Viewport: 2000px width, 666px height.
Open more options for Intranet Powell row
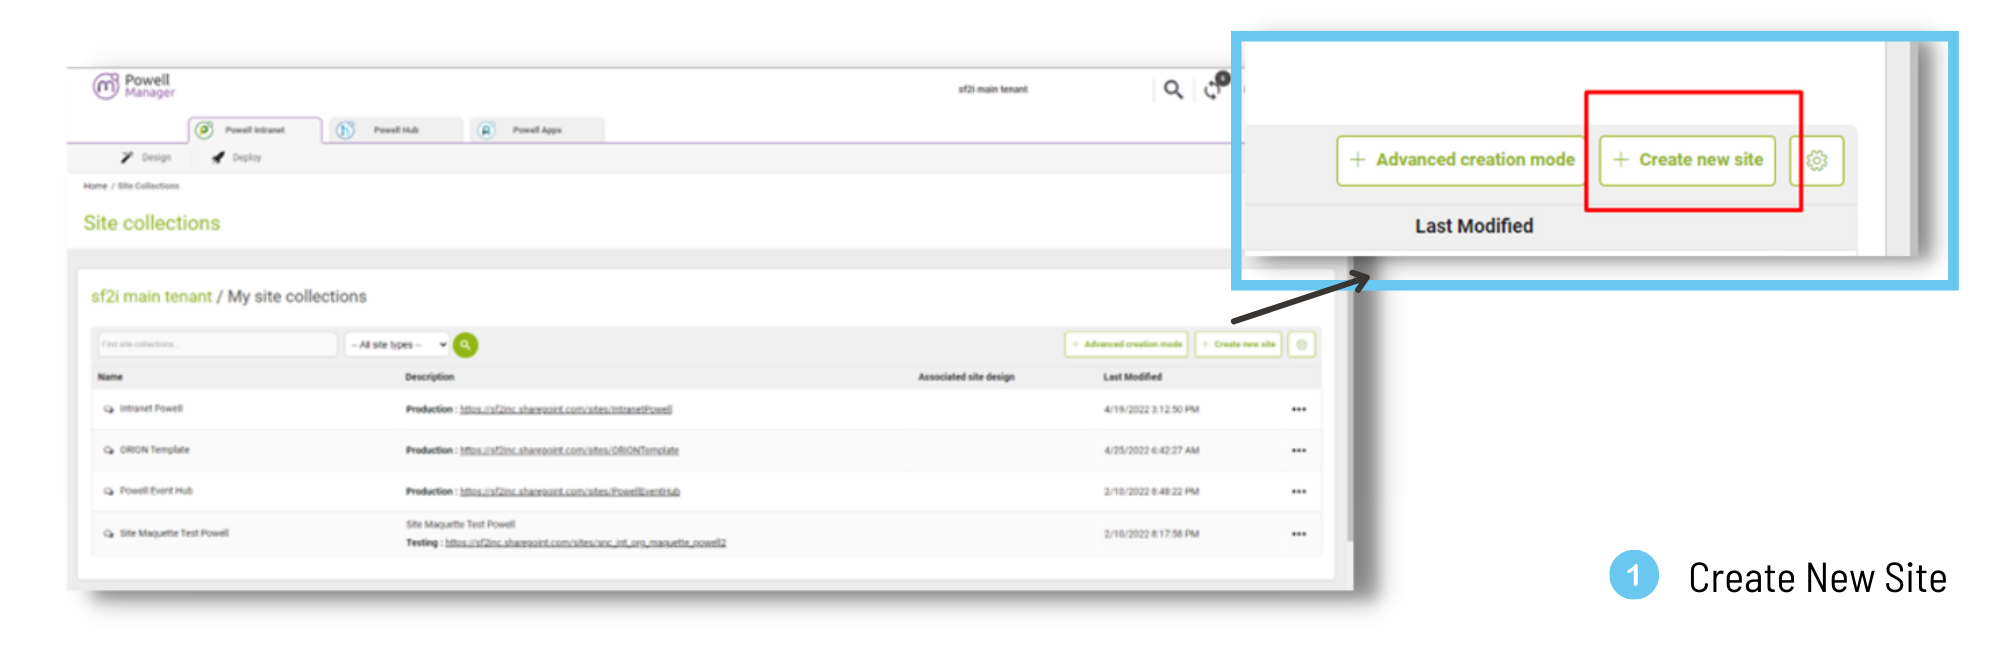(1298, 410)
